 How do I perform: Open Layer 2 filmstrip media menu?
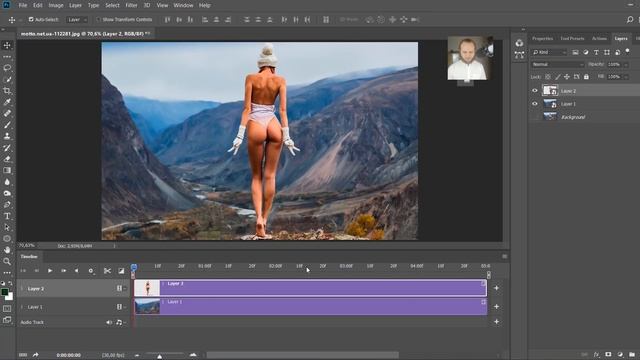click(120, 289)
